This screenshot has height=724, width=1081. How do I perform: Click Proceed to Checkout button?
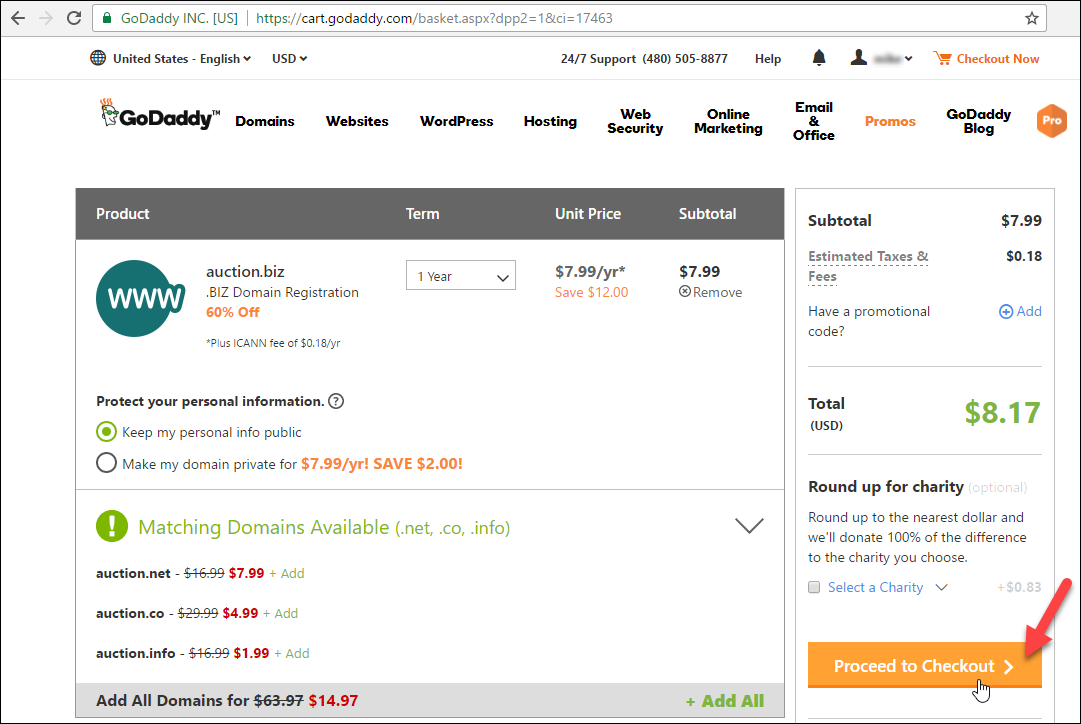pos(925,665)
